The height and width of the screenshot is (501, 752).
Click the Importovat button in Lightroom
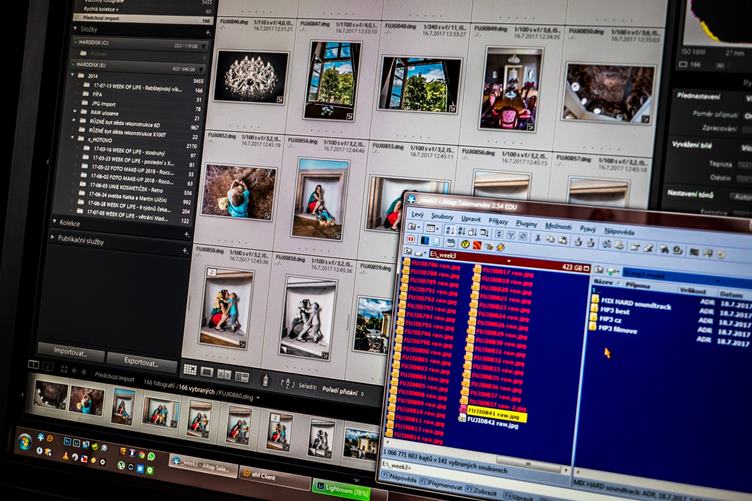point(70,352)
